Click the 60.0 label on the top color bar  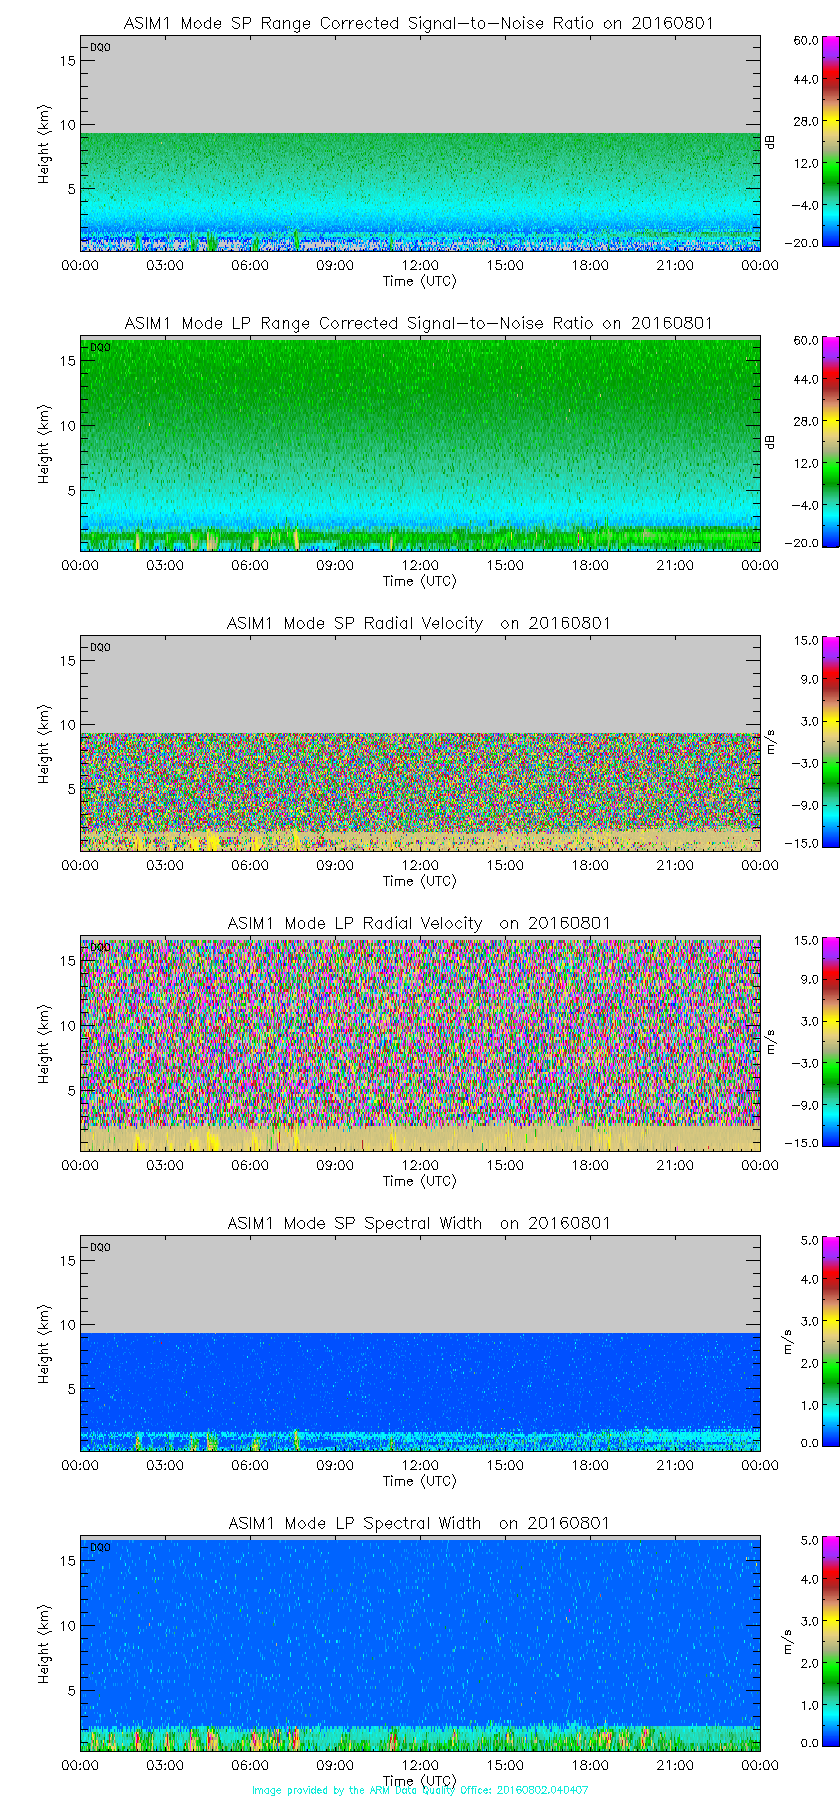806,41
